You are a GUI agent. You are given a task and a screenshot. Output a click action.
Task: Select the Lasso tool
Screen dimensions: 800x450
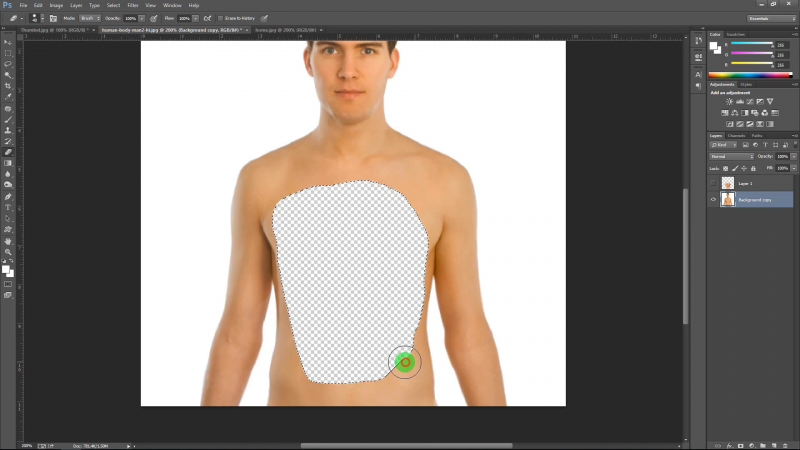[8, 64]
